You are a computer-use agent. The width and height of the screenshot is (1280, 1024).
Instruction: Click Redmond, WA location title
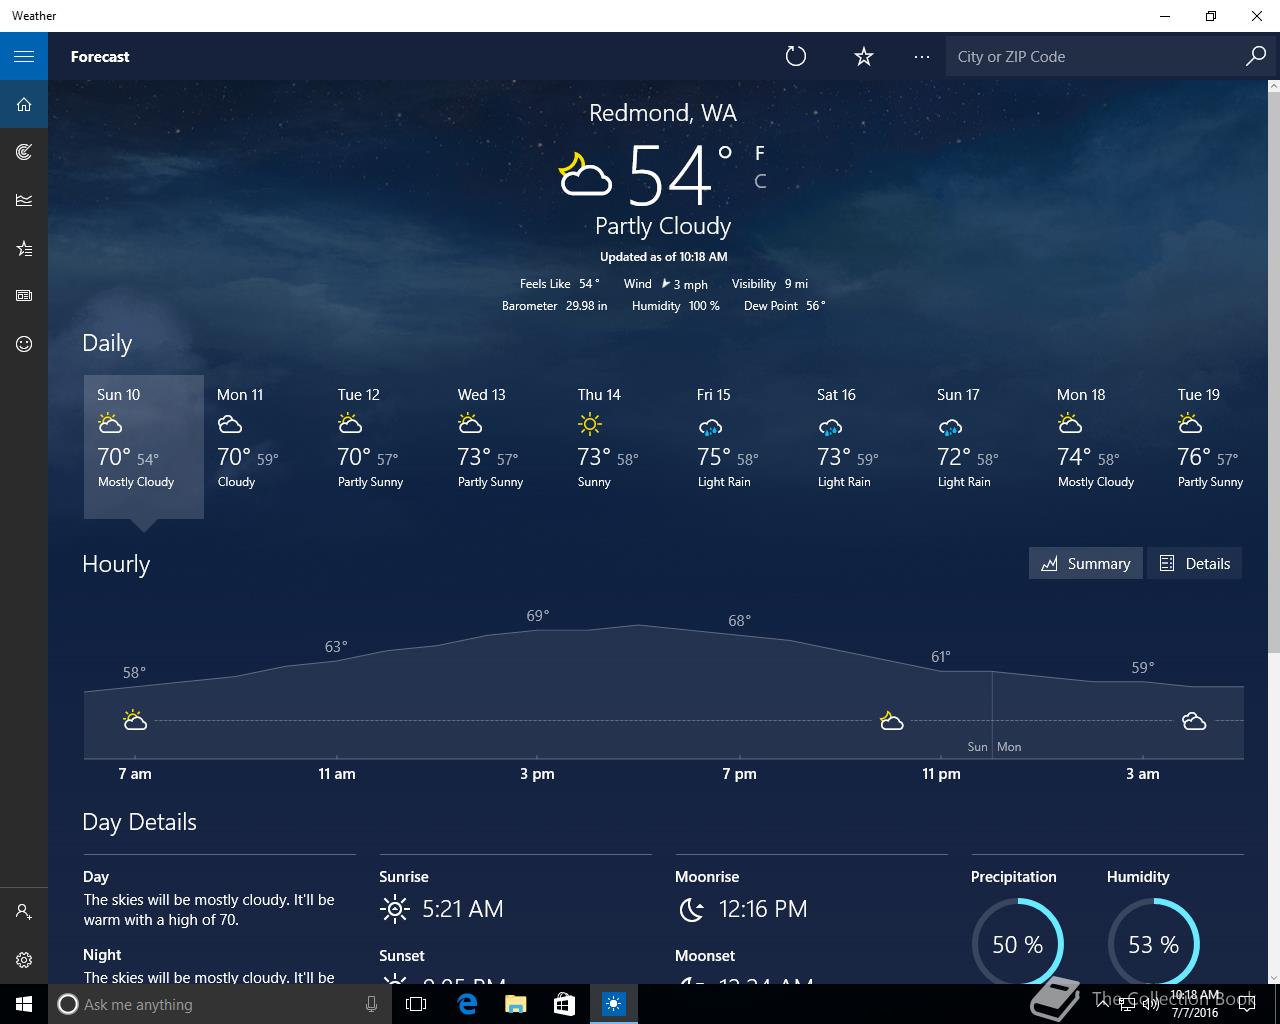tap(663, 113)
